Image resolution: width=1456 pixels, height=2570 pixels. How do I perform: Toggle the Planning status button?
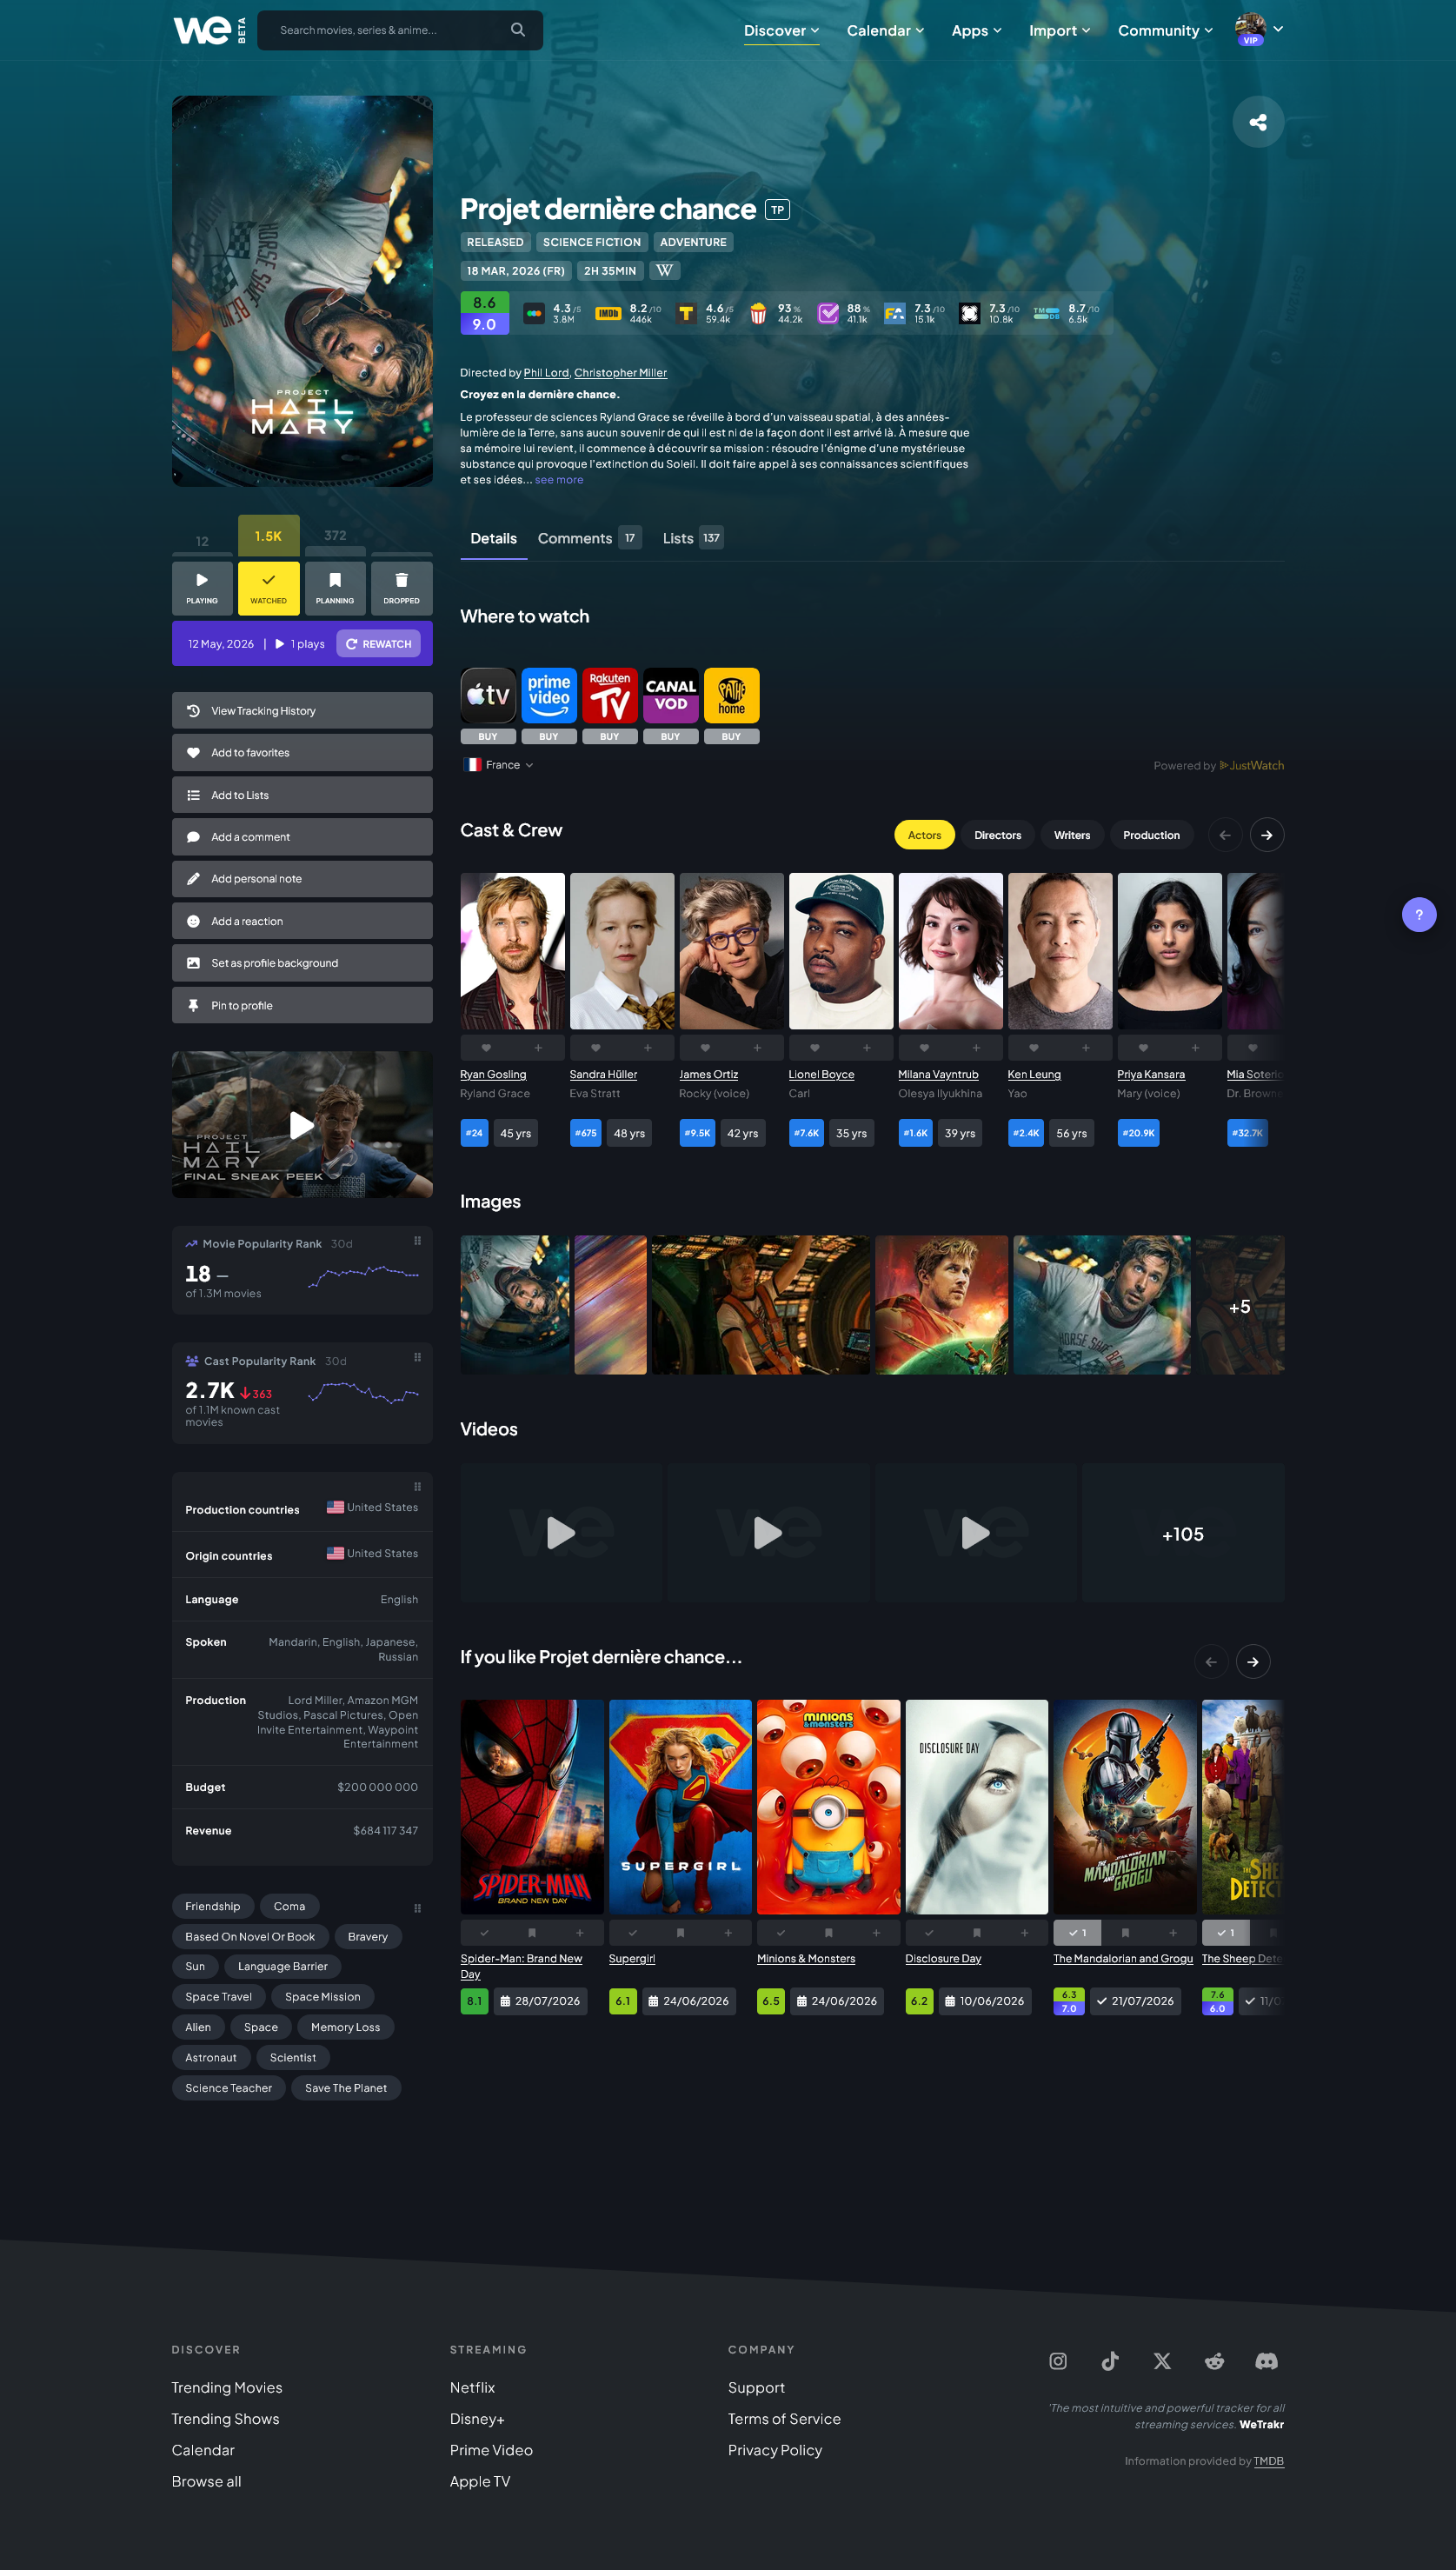(x=335, y=588)
